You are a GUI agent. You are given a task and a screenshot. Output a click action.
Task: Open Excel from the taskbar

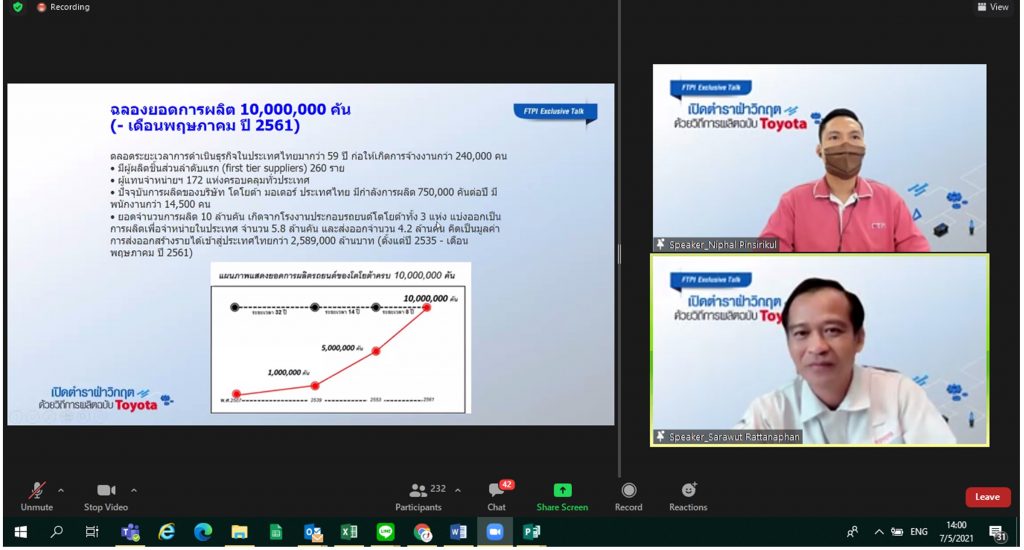pyautogui.click(x=349, y=532)
